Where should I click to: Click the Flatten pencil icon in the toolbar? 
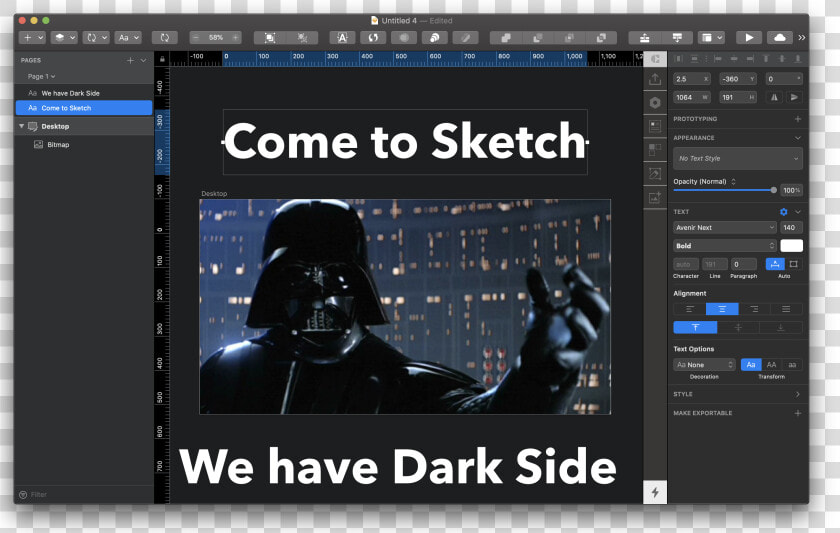tap(466, 37)
